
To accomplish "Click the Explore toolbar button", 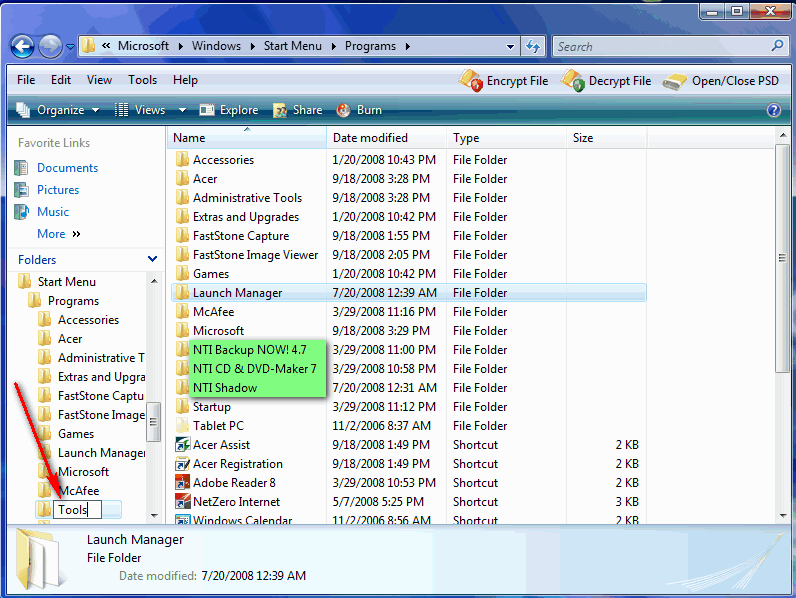I will click(228, 110).
